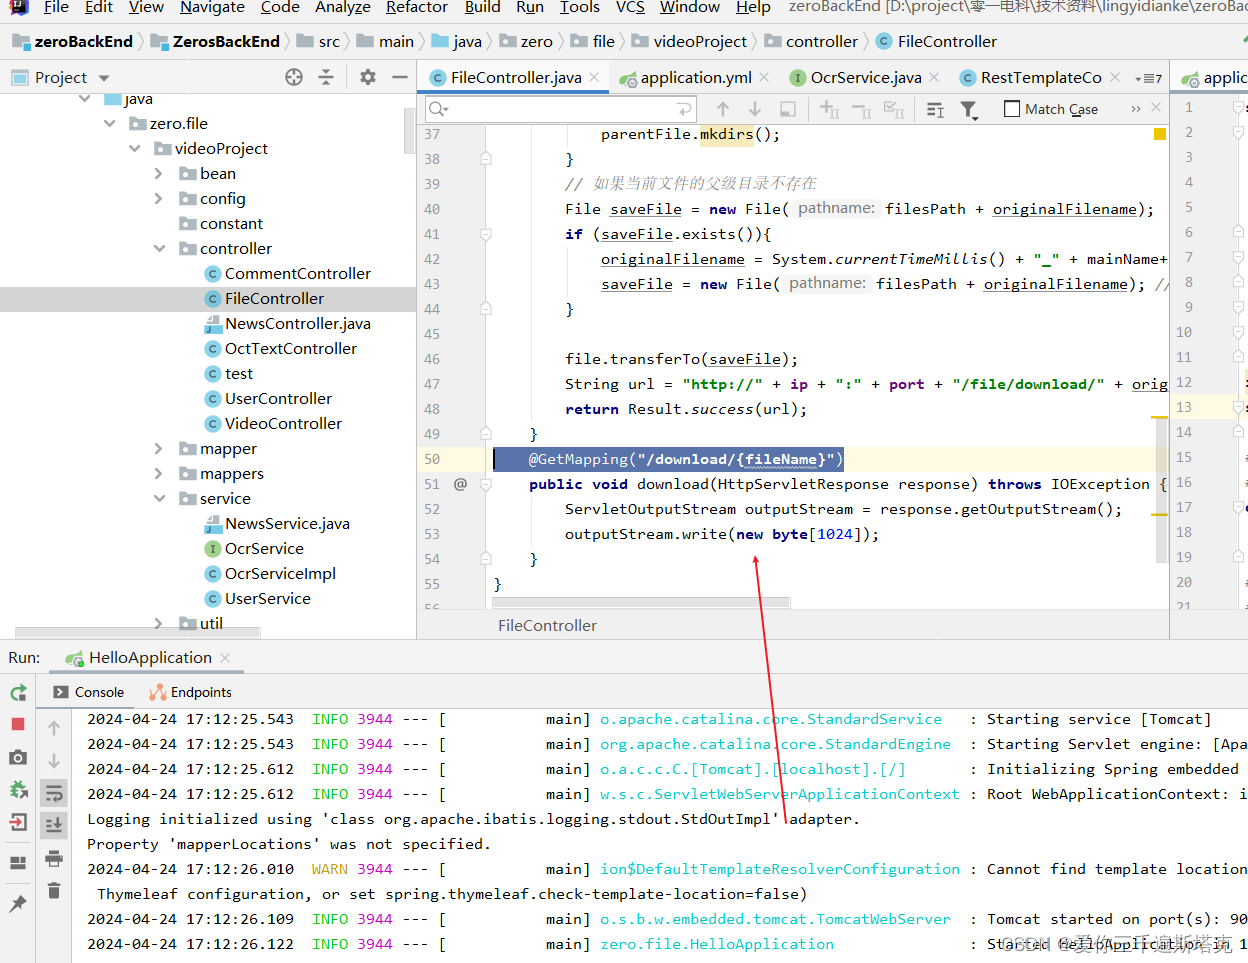Open the Navigate menu
The width and height of the screenshot is (1248, 963).
(x=212, y=8)
